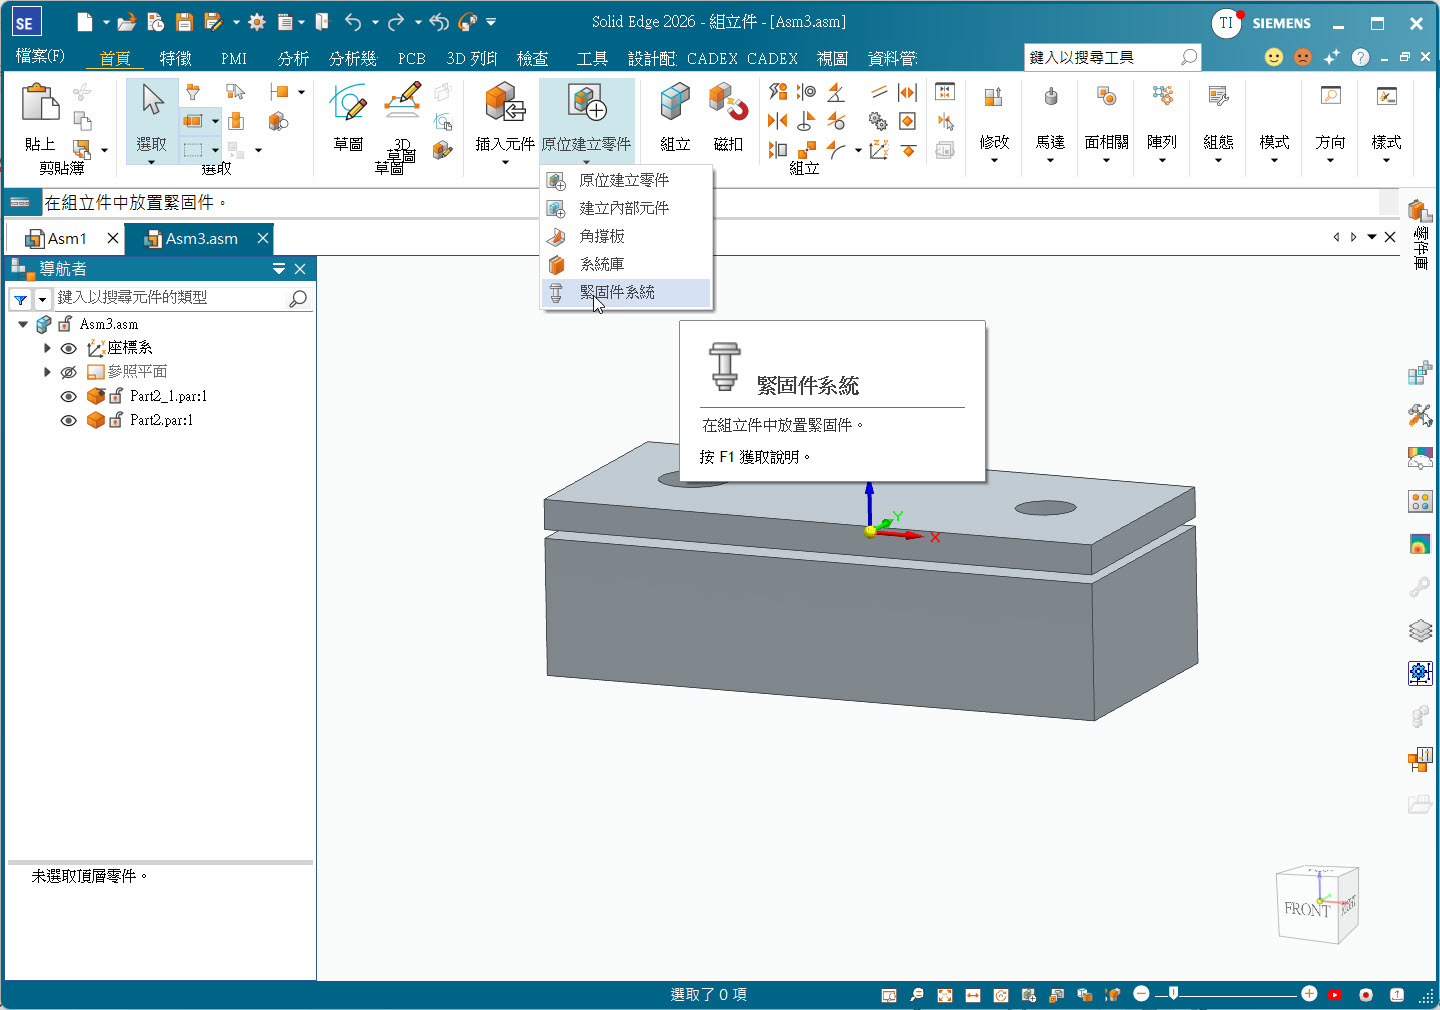Image resolution: width=1440 pixels, height=1010 pixels.
Task: Close the 導航者 panel
Action: [x=300, y=269]
